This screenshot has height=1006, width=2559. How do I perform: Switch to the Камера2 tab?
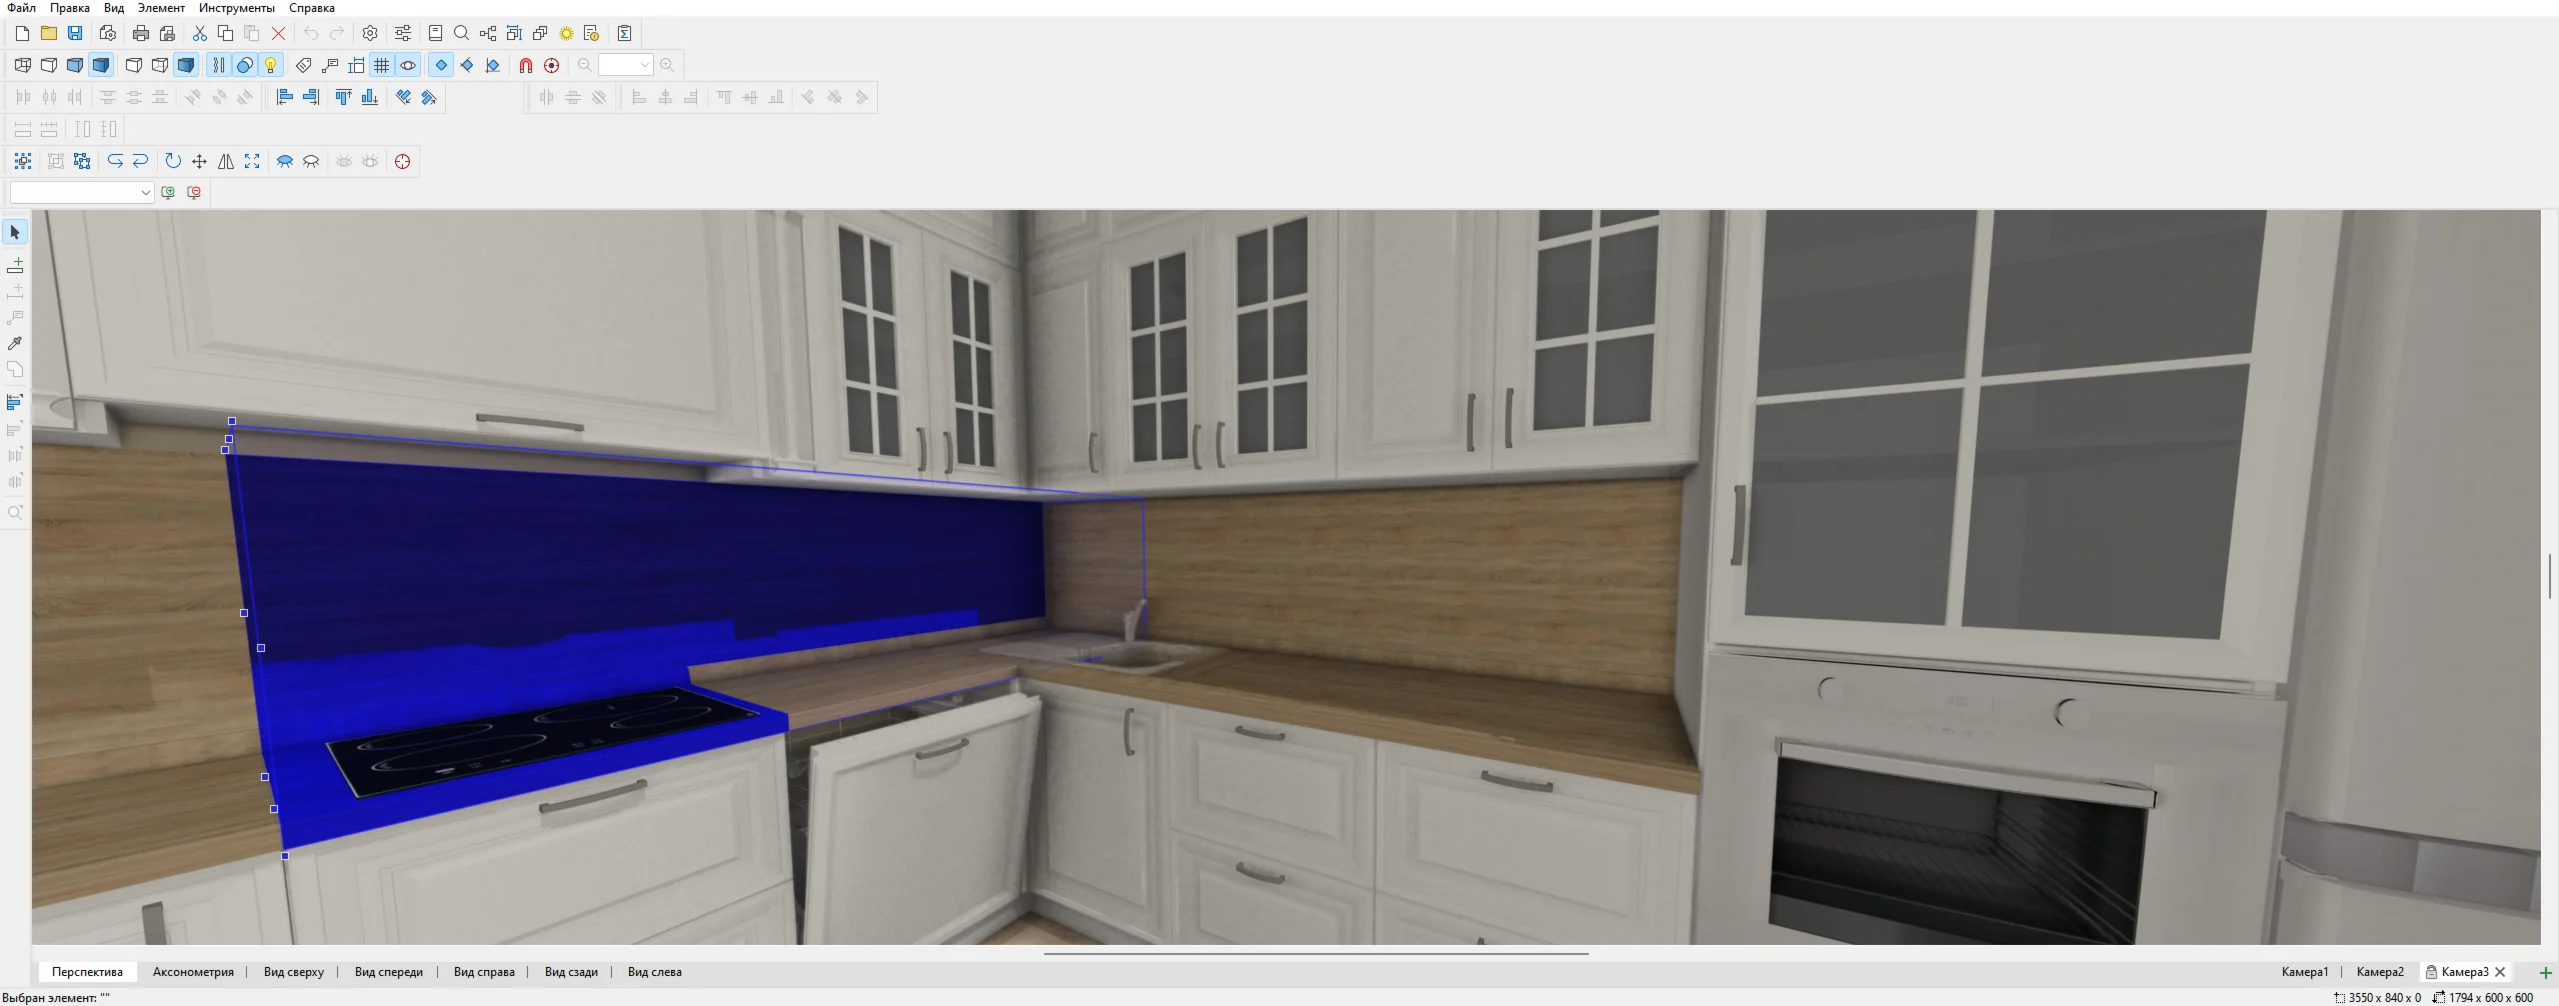pos(2380,972)
